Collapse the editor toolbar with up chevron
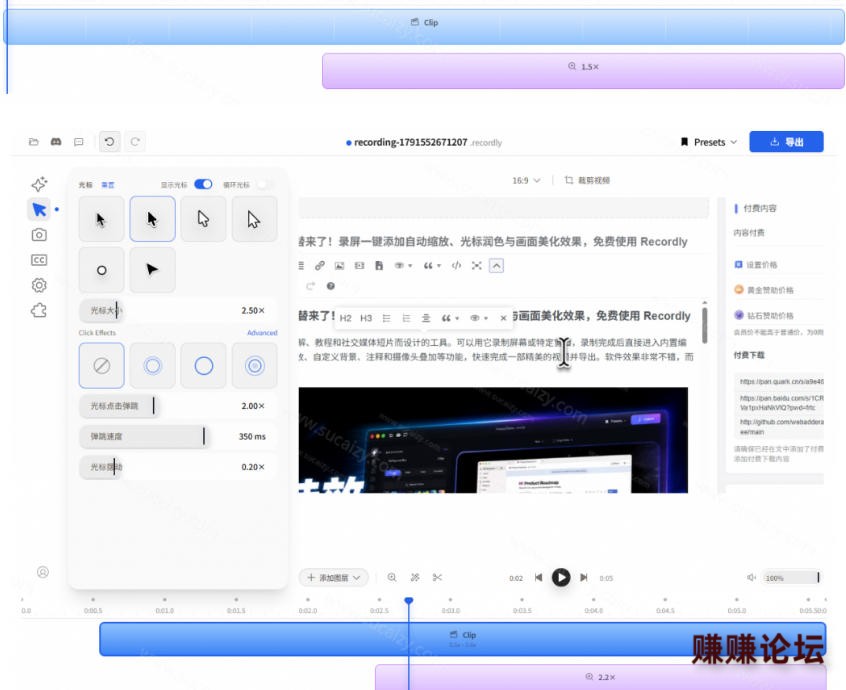This screenshot has height=690, width=846. click(496, 265)
